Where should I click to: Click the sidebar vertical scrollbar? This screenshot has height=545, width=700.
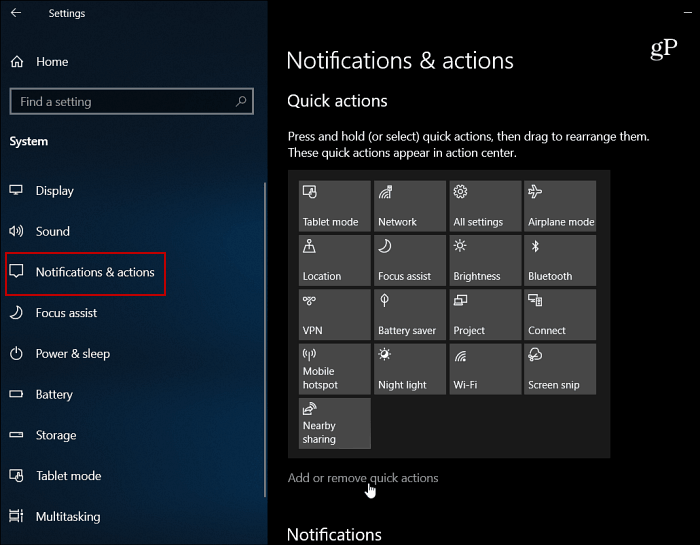265,339
